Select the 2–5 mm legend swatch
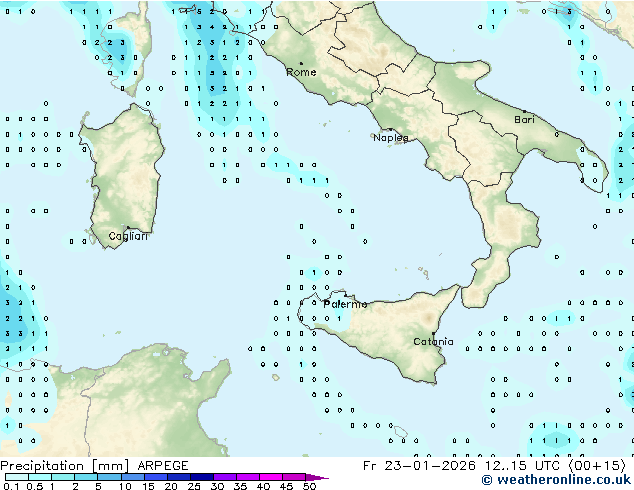 (86, 477)
